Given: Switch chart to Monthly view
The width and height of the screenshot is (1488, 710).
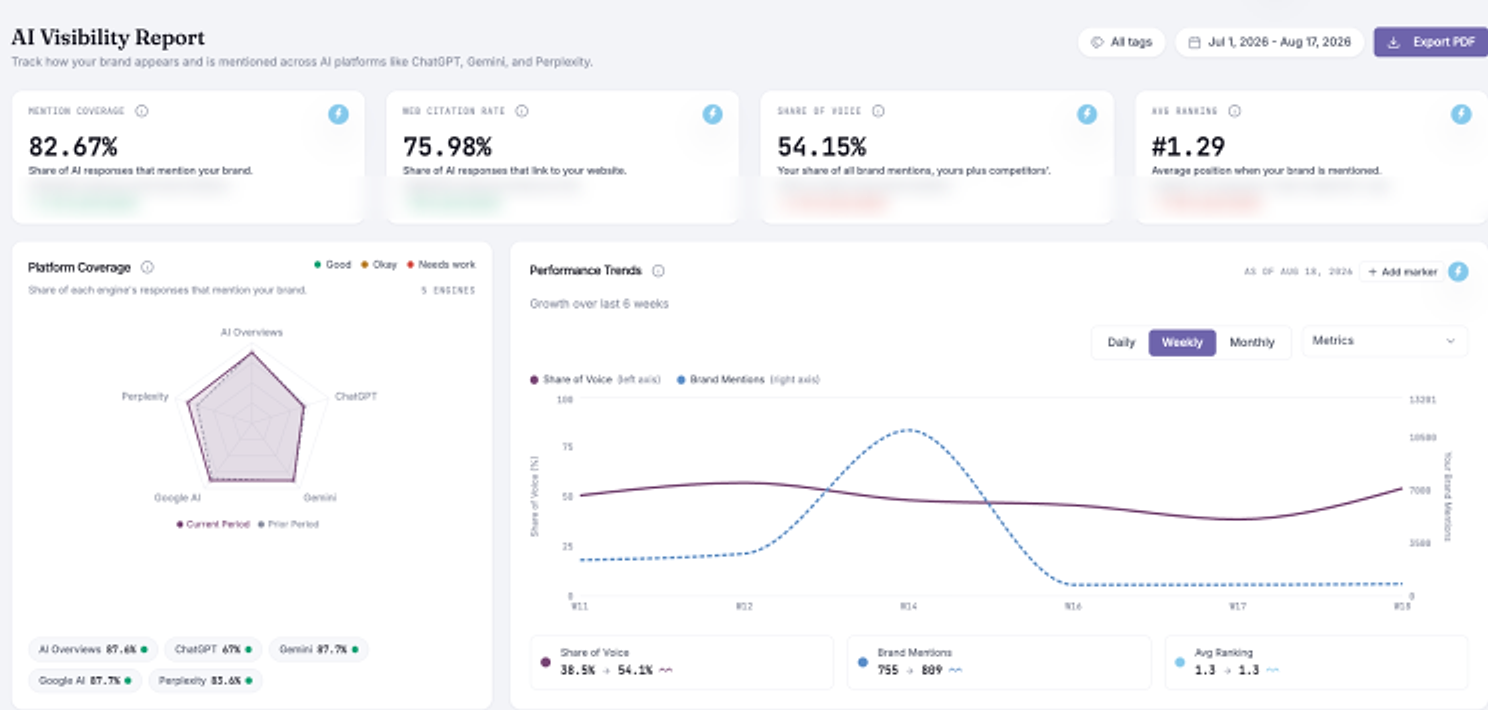Looking at the screenshot, I should click(1252, 342).
